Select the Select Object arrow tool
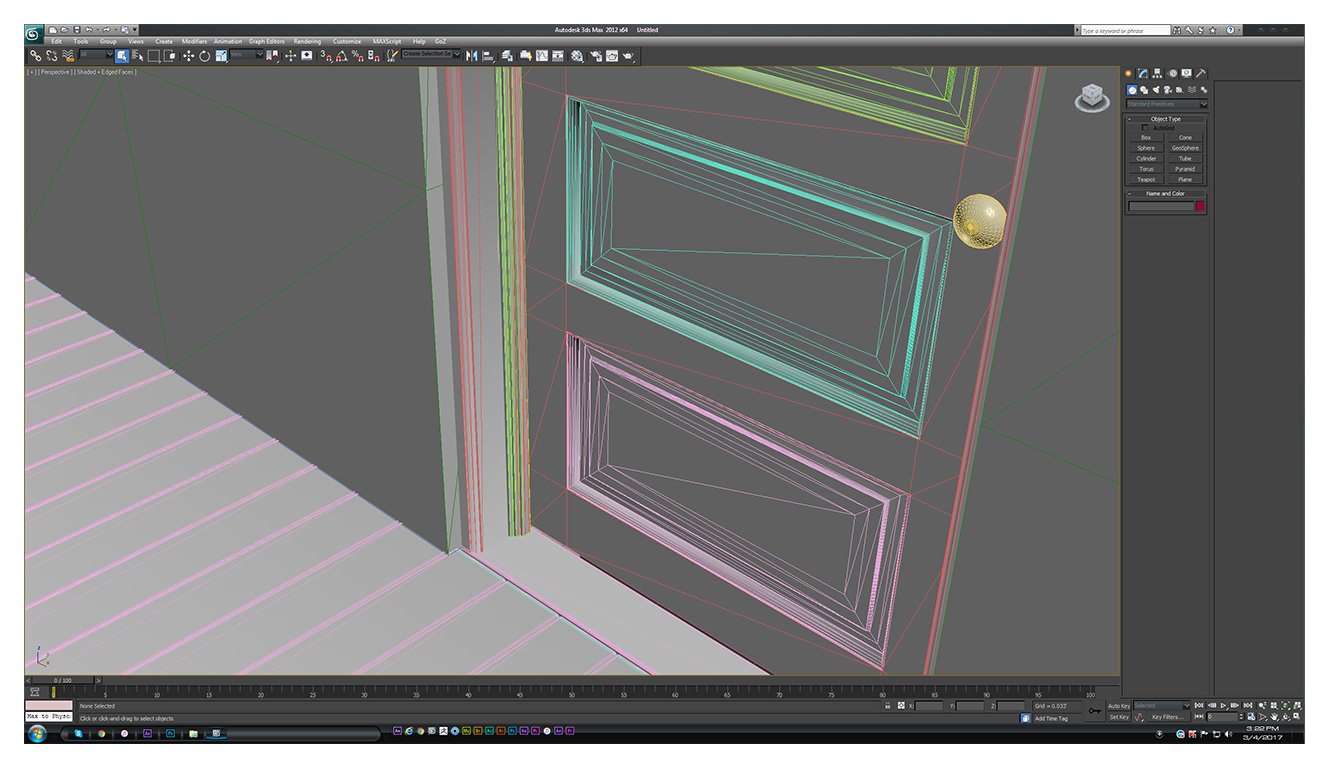The width and height of the screenshot is (1328, 768). [122, 56]
